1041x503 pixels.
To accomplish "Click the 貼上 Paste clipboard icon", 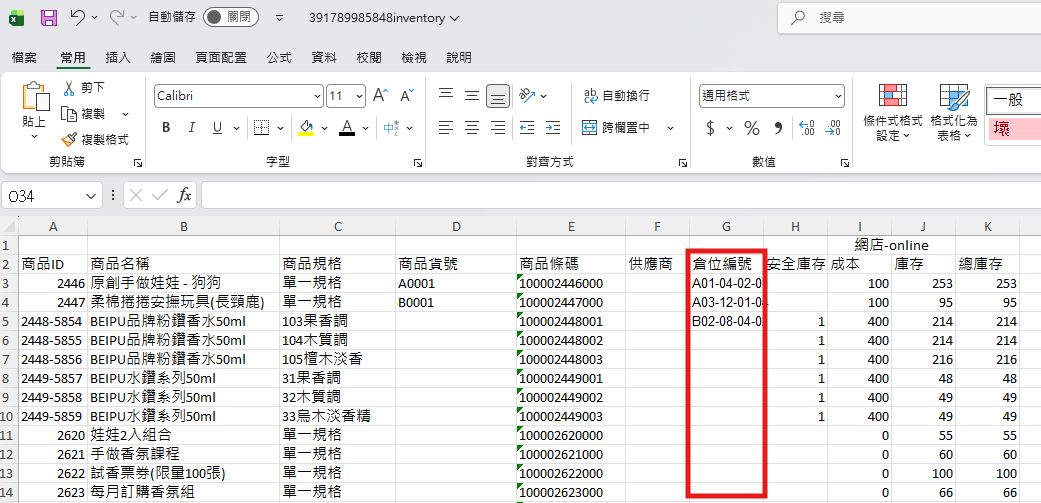I will [x=35, y=98].
